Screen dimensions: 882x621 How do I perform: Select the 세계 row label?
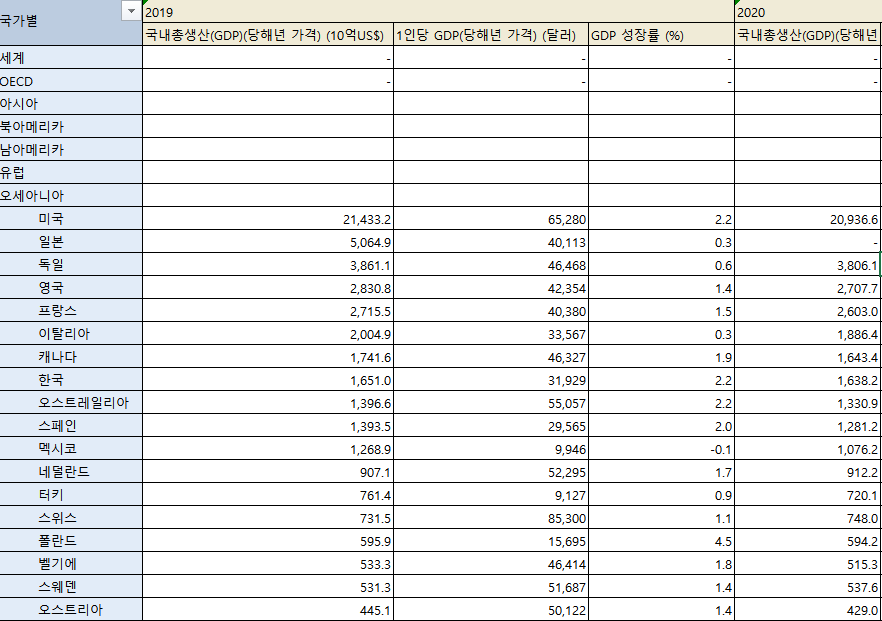point(71,58)
